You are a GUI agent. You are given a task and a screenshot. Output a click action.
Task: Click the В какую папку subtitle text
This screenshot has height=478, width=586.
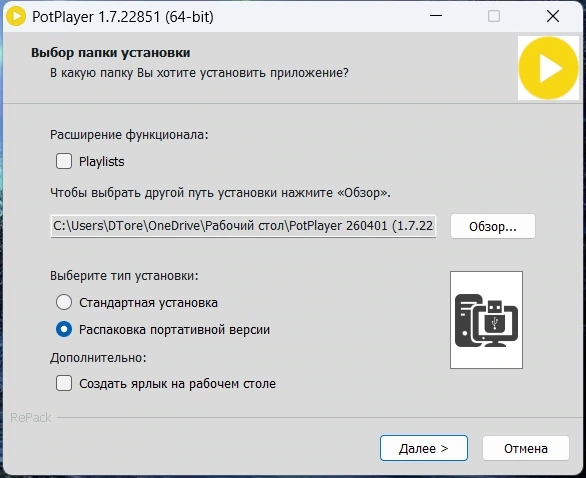199,73
